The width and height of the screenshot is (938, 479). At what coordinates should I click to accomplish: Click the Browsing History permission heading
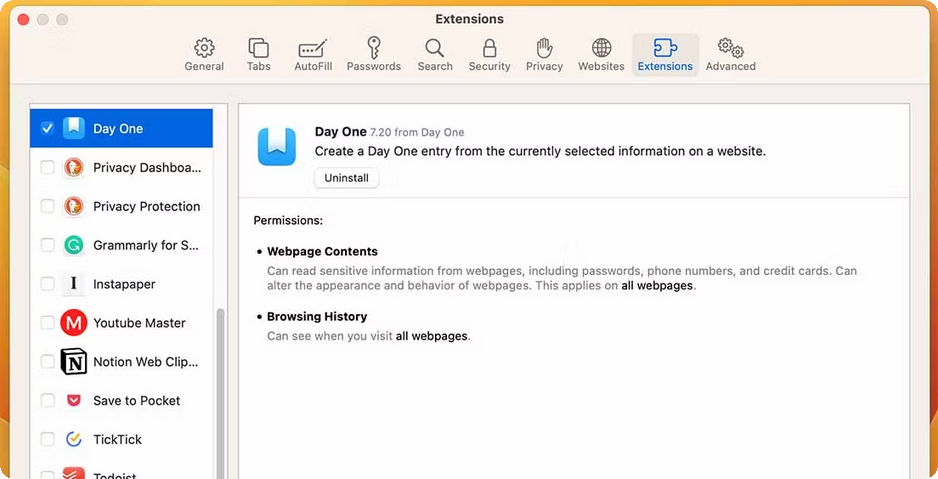pos(317,317)
